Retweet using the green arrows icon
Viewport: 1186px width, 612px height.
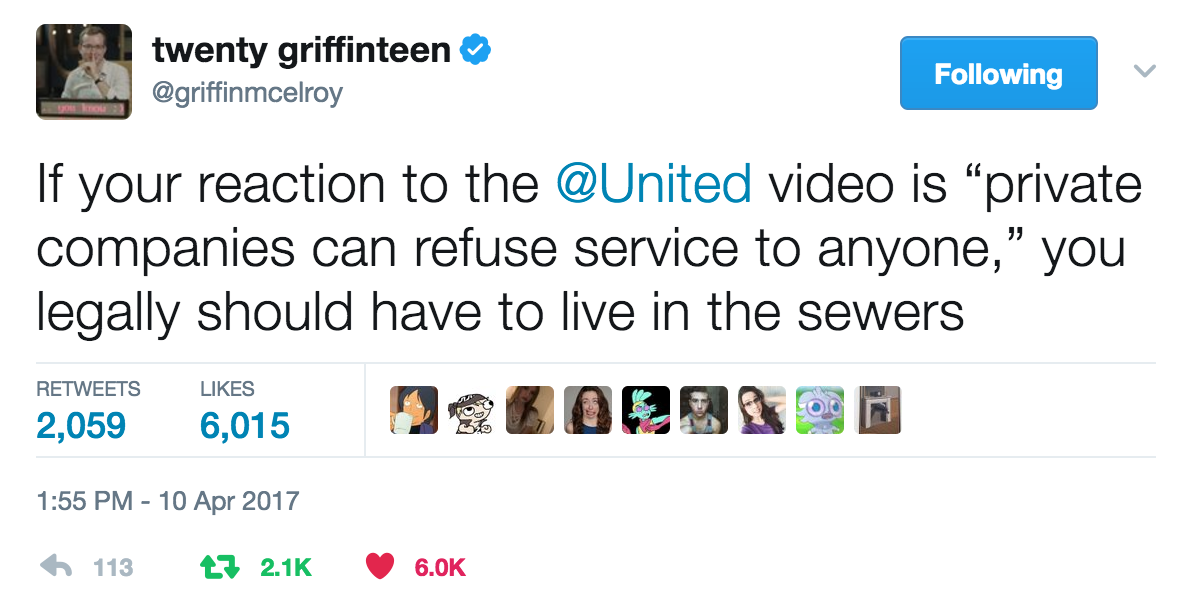click(219, 567)
